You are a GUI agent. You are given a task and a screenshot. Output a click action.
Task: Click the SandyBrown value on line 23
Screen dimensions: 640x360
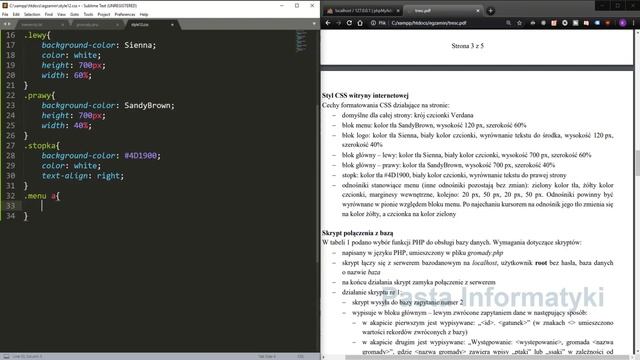(147, 105)
